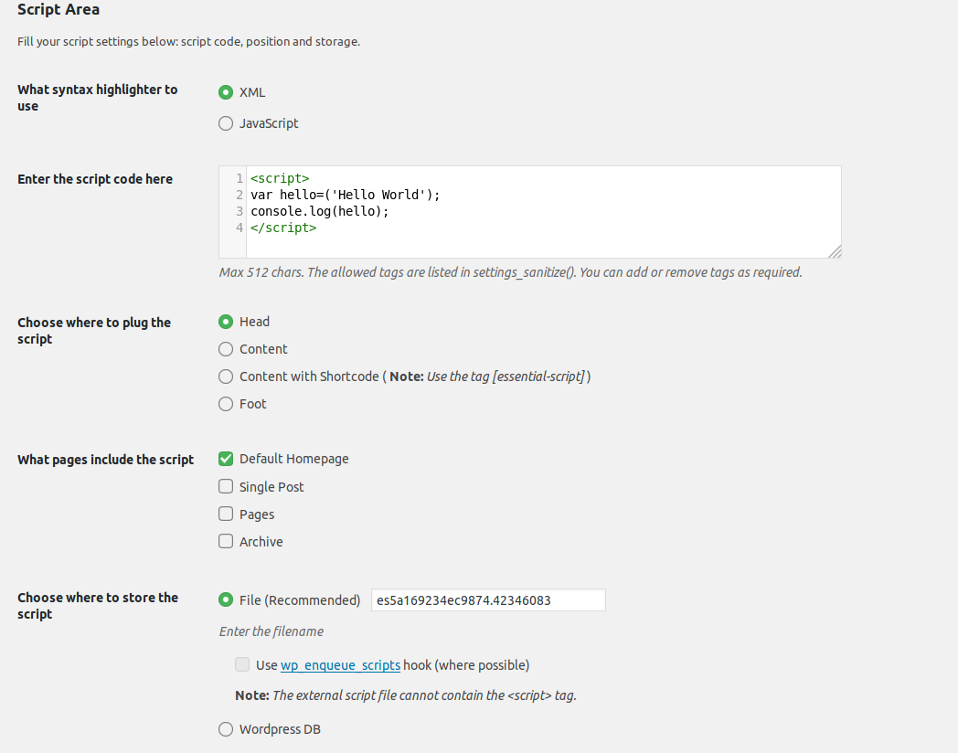Choose the plain Content radio option

pyautogui.click(x=226, y=349)
